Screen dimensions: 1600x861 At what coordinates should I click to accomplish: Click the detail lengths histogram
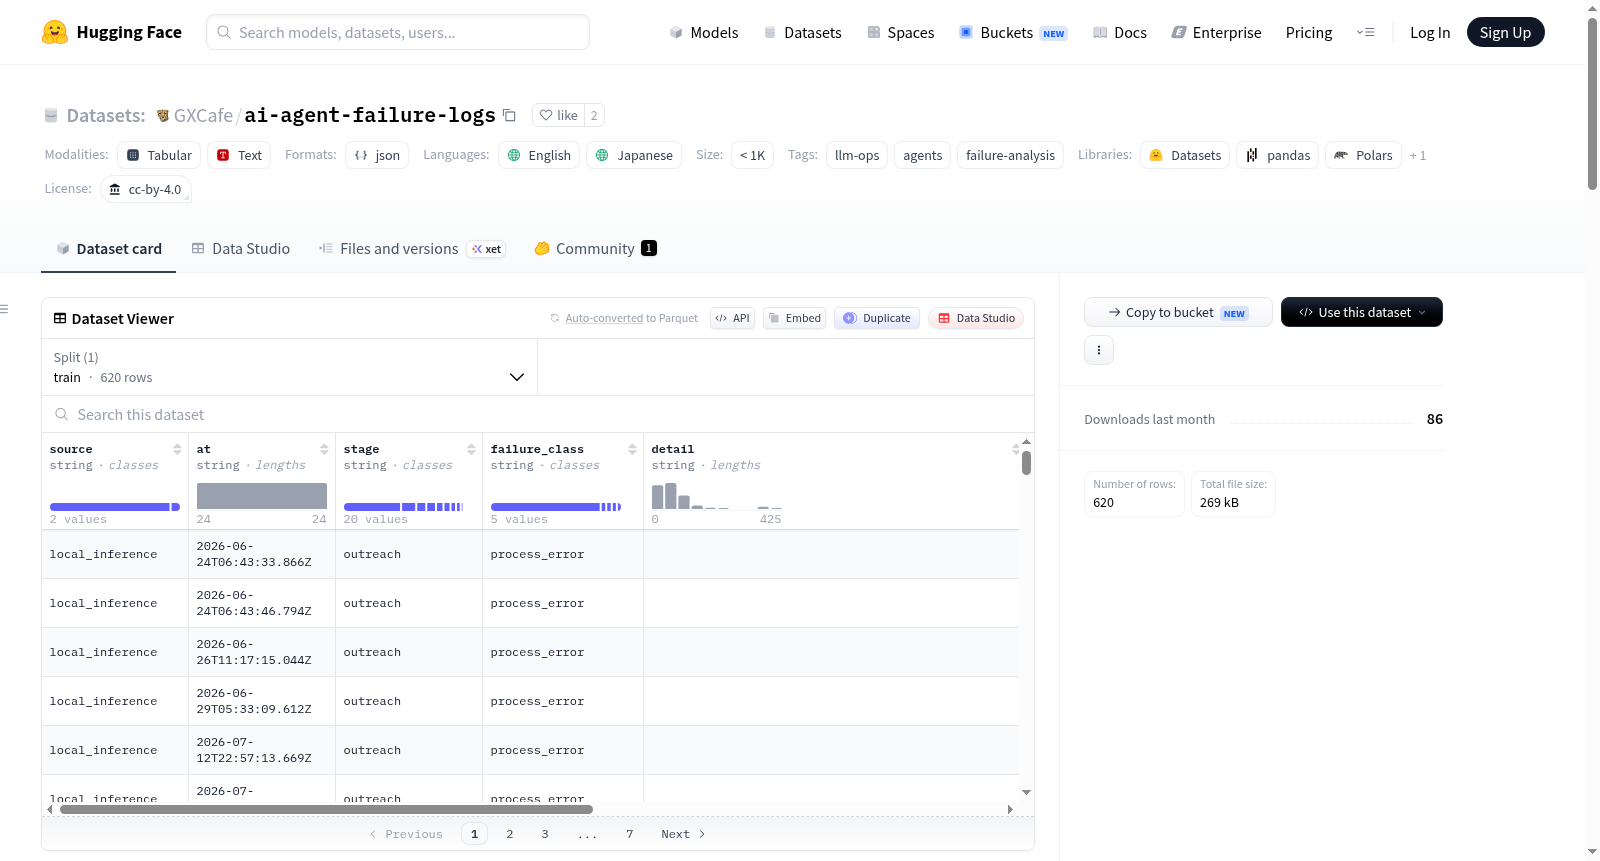(x=716, y=496)
